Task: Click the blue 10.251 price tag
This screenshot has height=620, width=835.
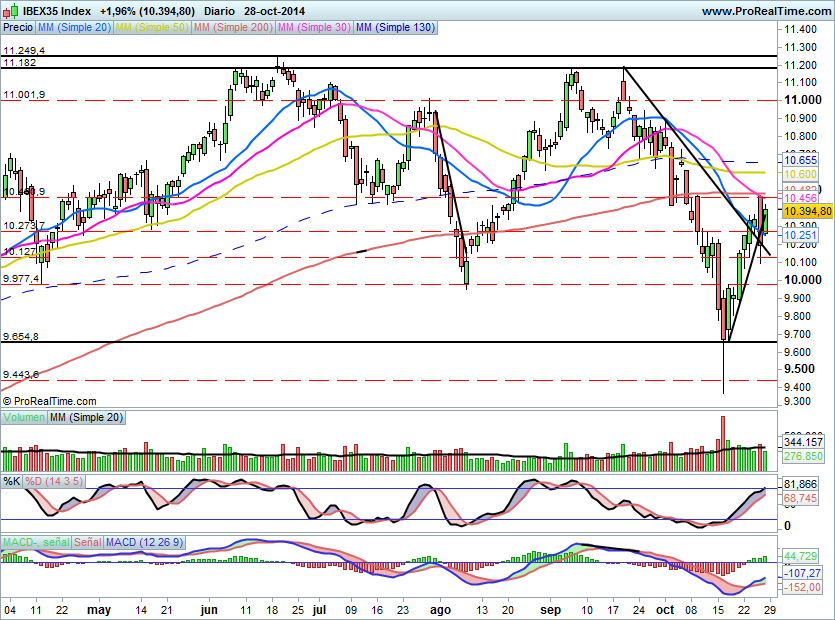Action: pyautogui.click(x=800, y=235)
